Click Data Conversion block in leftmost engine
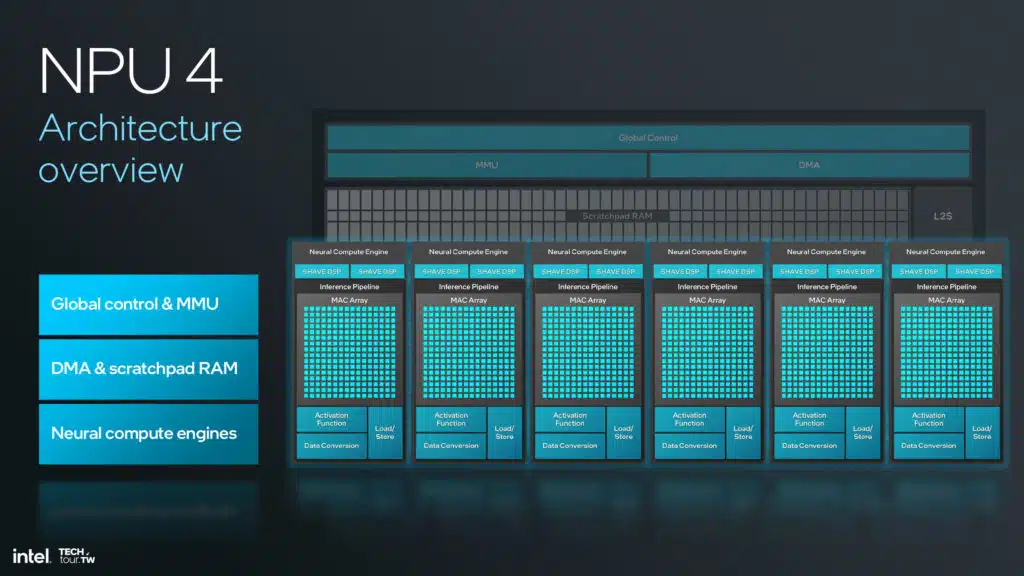Viewport: 1024px width, 576px height. coord(332,446)
